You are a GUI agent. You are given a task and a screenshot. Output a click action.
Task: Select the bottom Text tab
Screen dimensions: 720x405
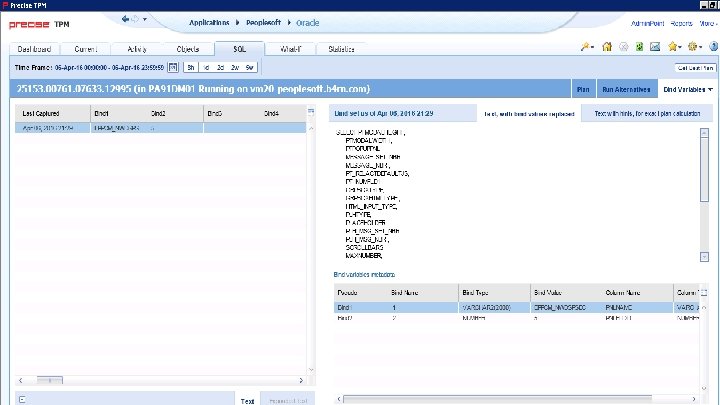pyautogui.click(x=247, y=401)
